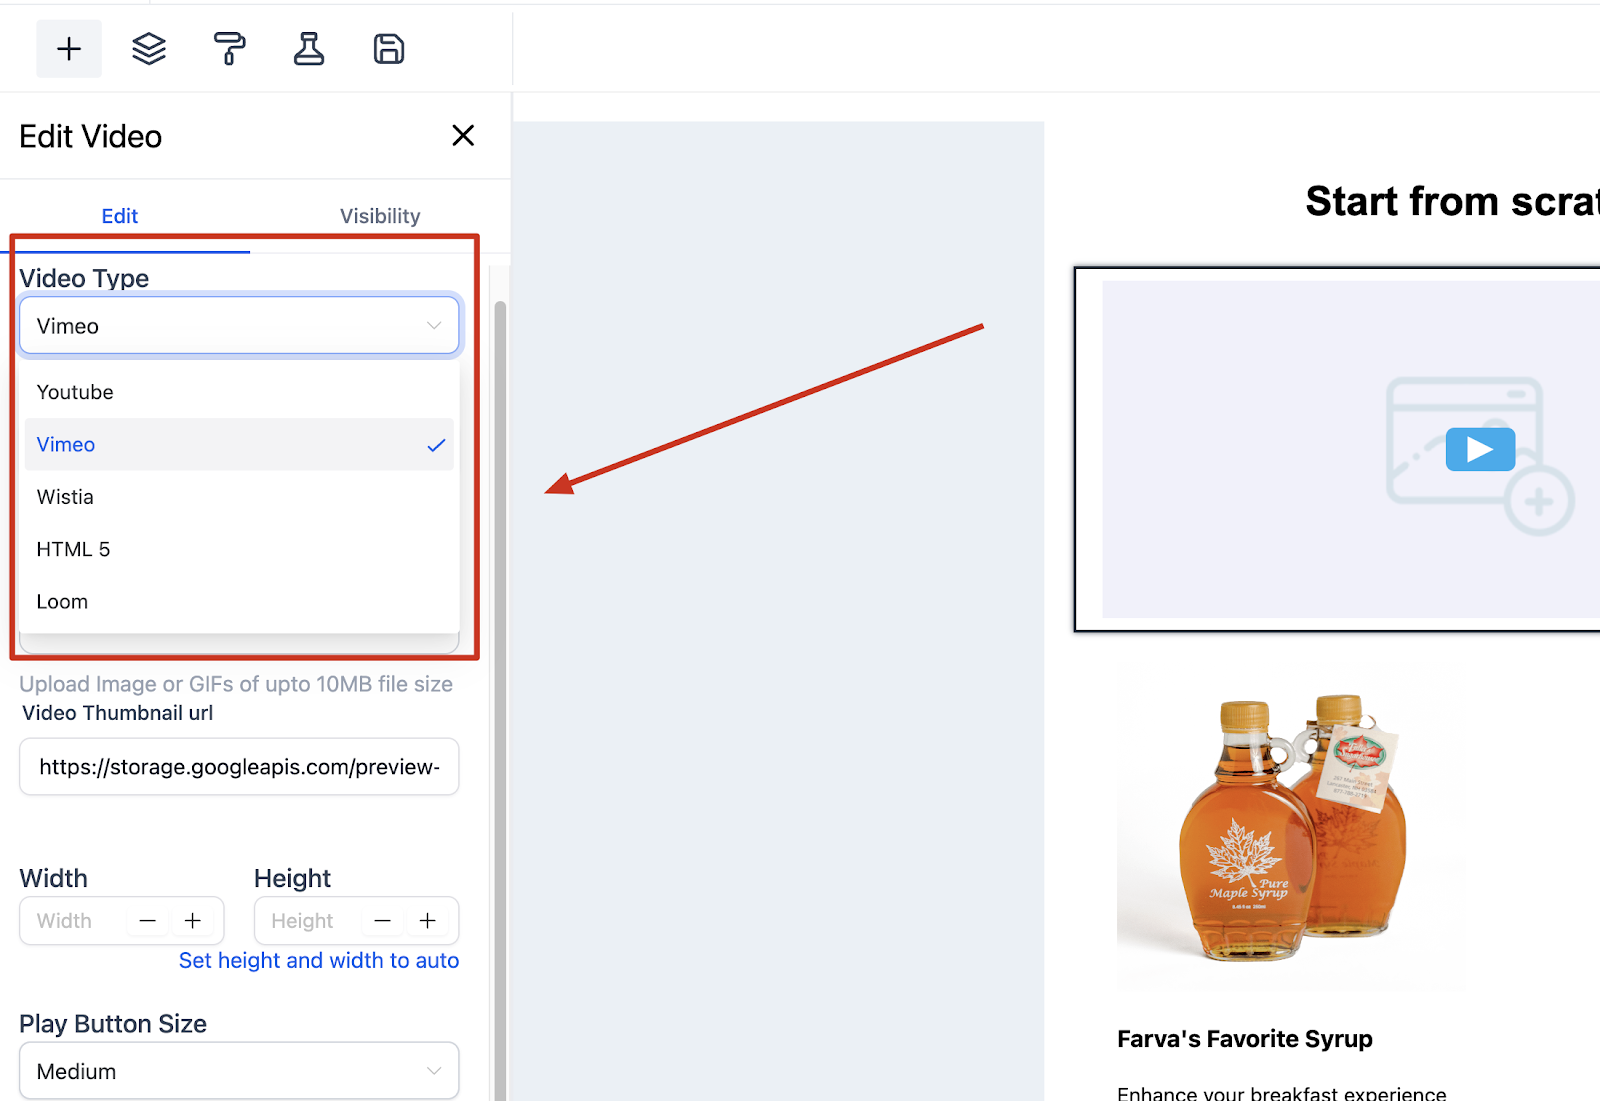The width and height of the screenshot is (1600, 1101).
Task: Select Youtube from video type list
Action: pos(239,392)
